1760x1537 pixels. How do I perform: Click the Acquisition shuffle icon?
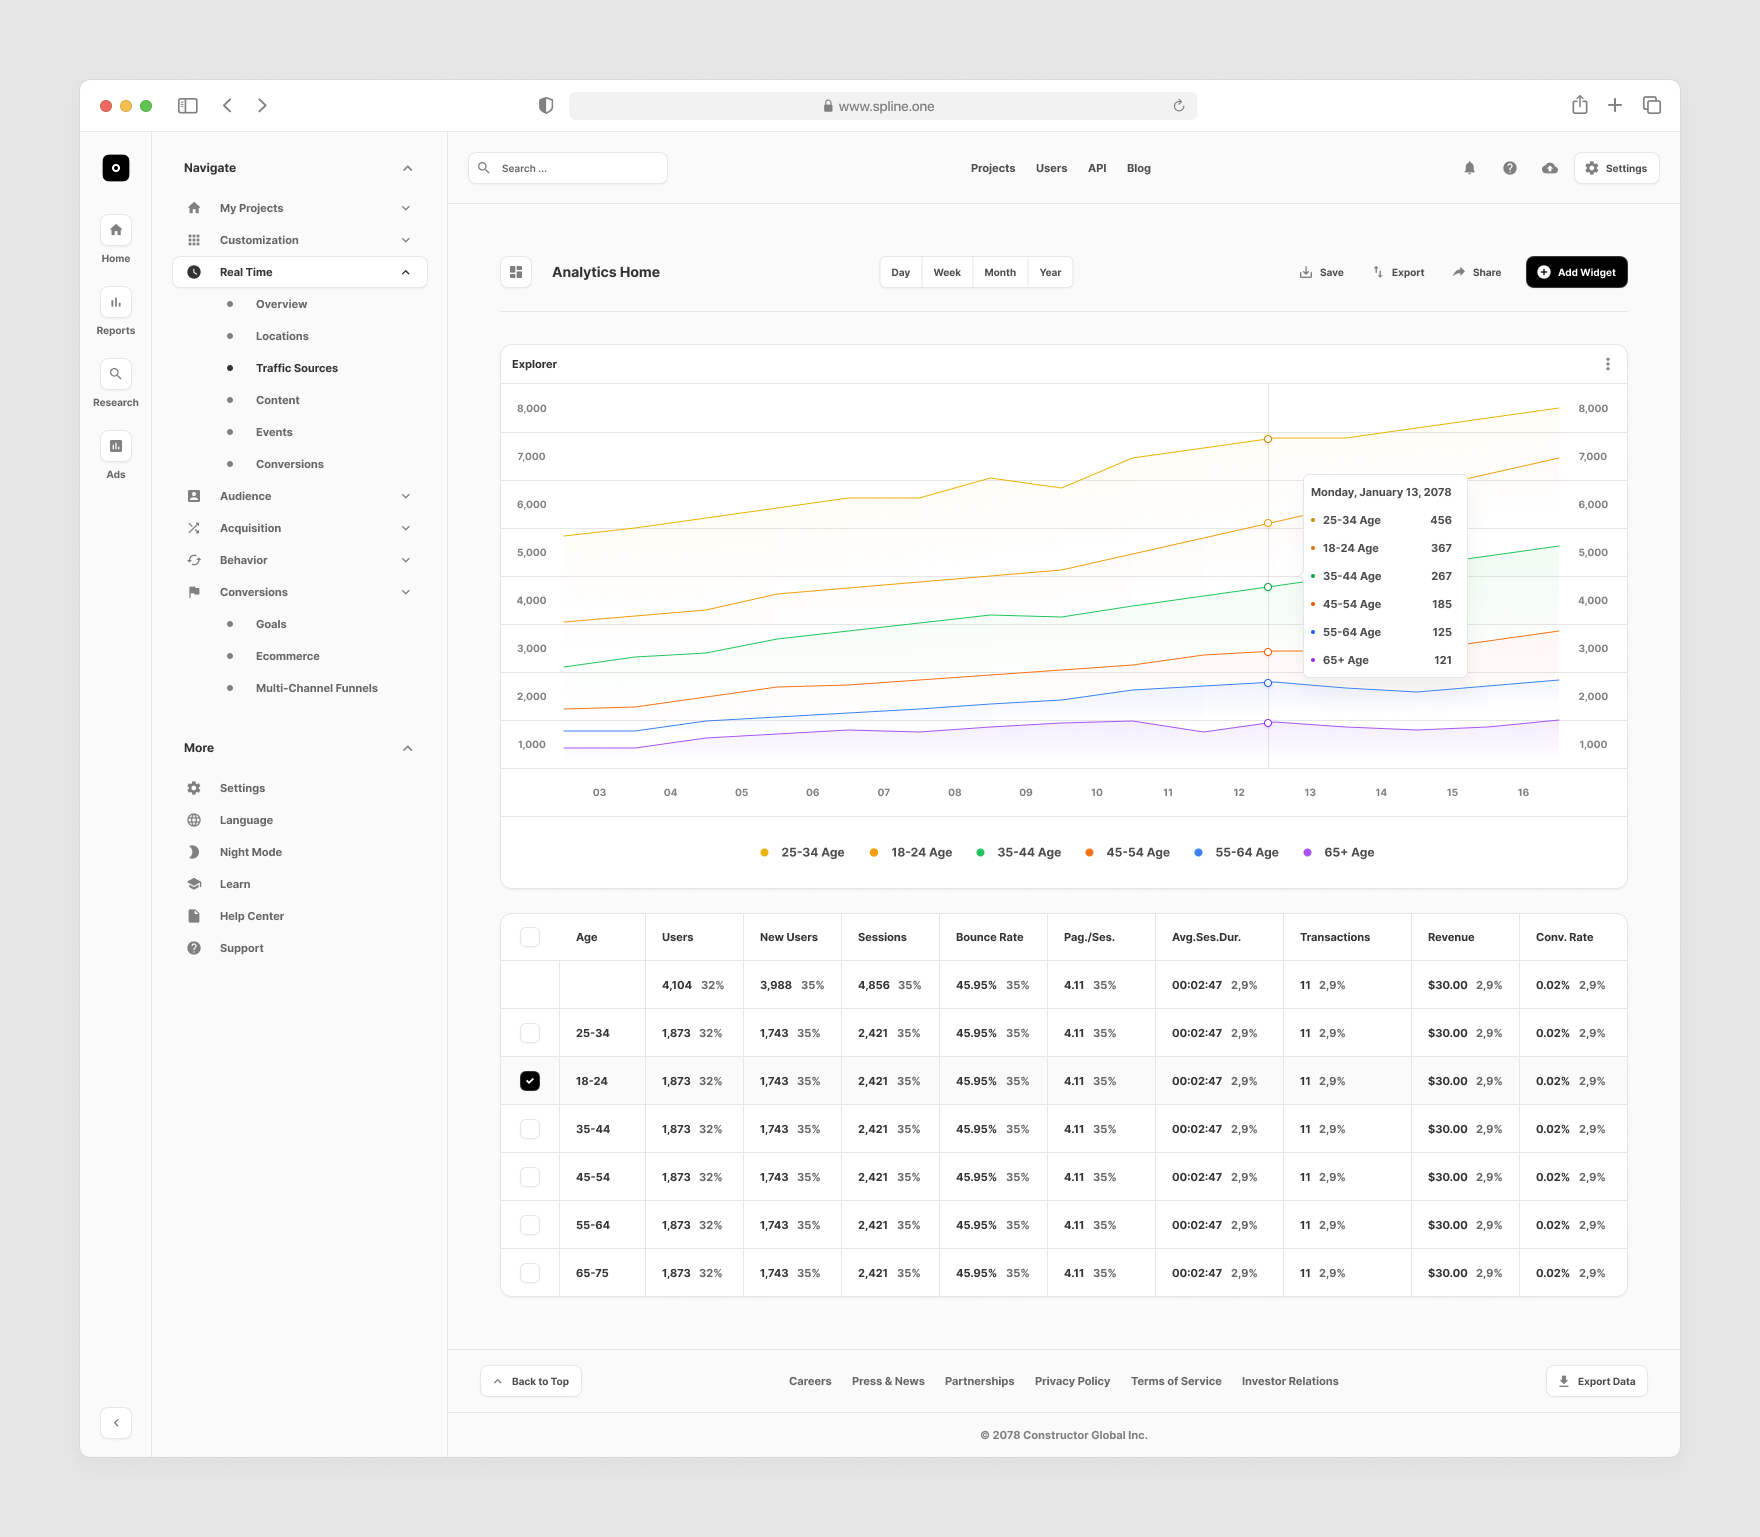coord(194,528)
